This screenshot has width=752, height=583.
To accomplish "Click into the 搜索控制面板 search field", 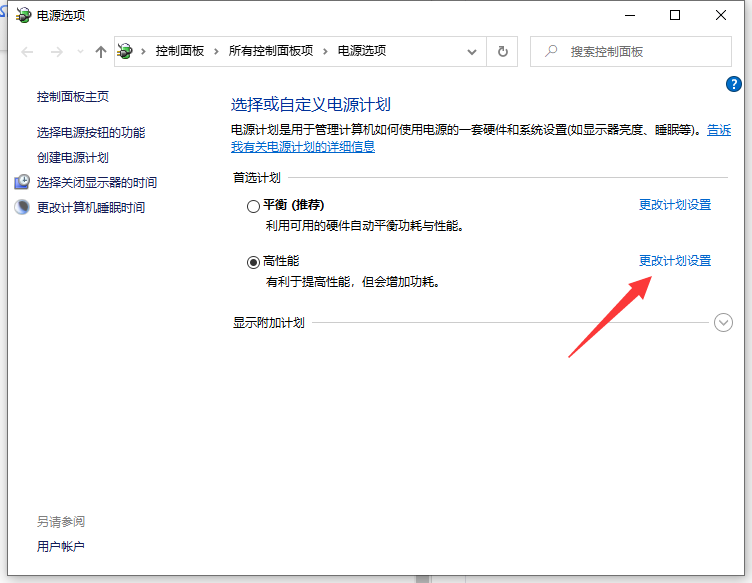I will (640, 51).
